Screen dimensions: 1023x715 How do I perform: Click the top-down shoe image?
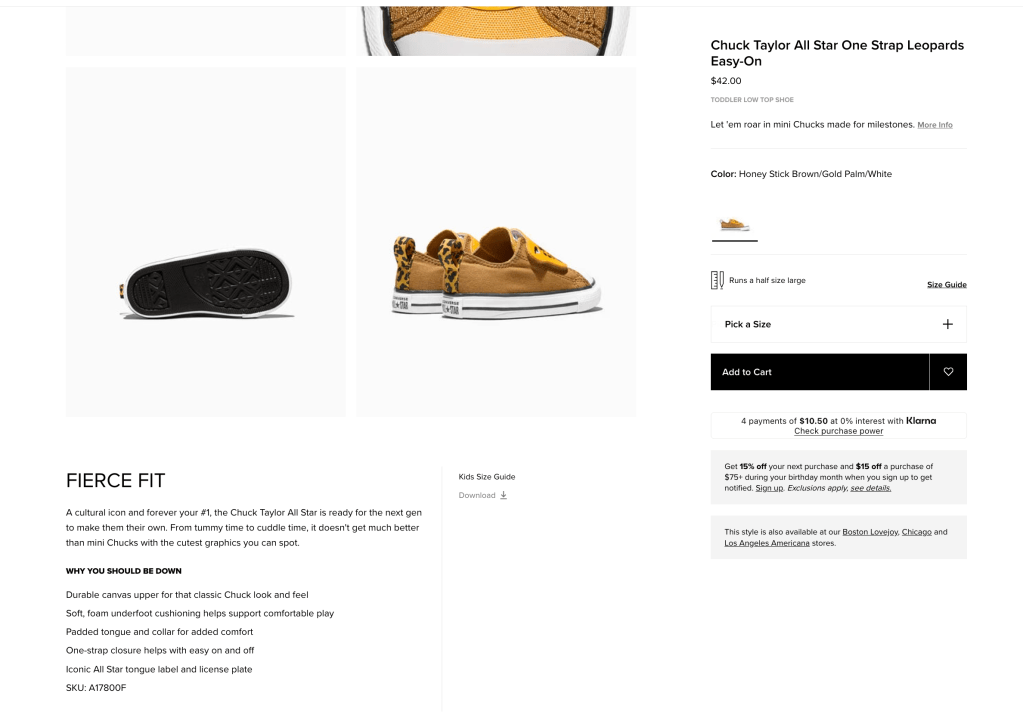tap(496, 30)
